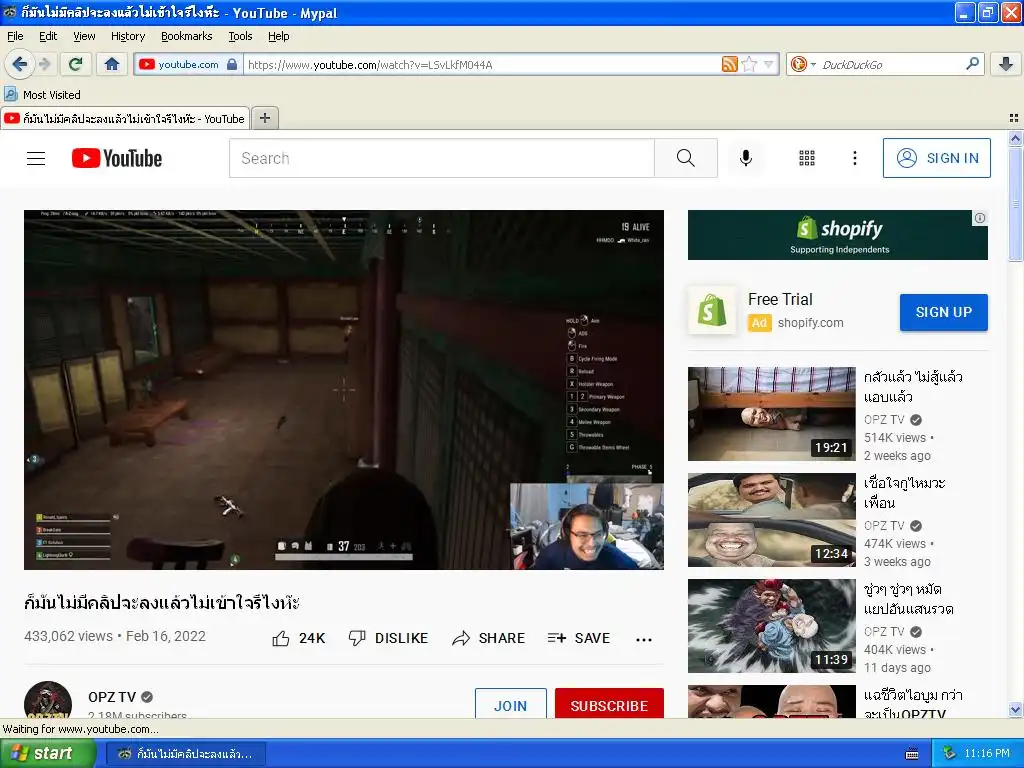Click the DuckDuckGo magnifier search icon
1024x768 pixels.
pyautogui.click(x=972, y=63)
